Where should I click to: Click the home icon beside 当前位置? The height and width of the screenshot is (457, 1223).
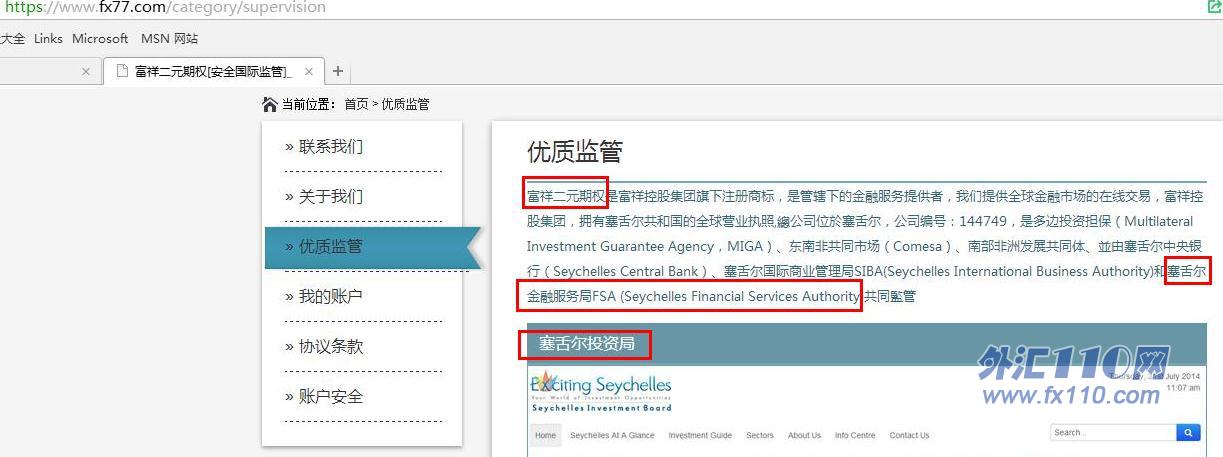[x=269, y=104]
